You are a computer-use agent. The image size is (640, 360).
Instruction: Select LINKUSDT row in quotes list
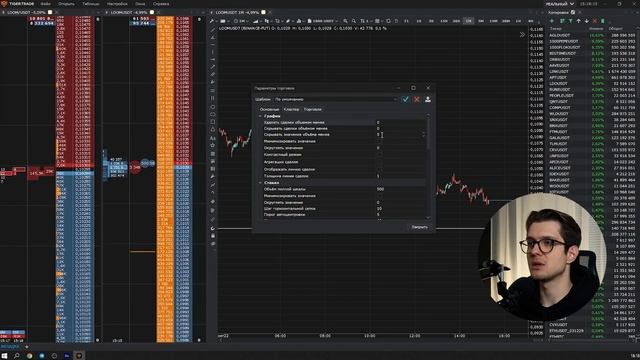(x=592, y=71)
